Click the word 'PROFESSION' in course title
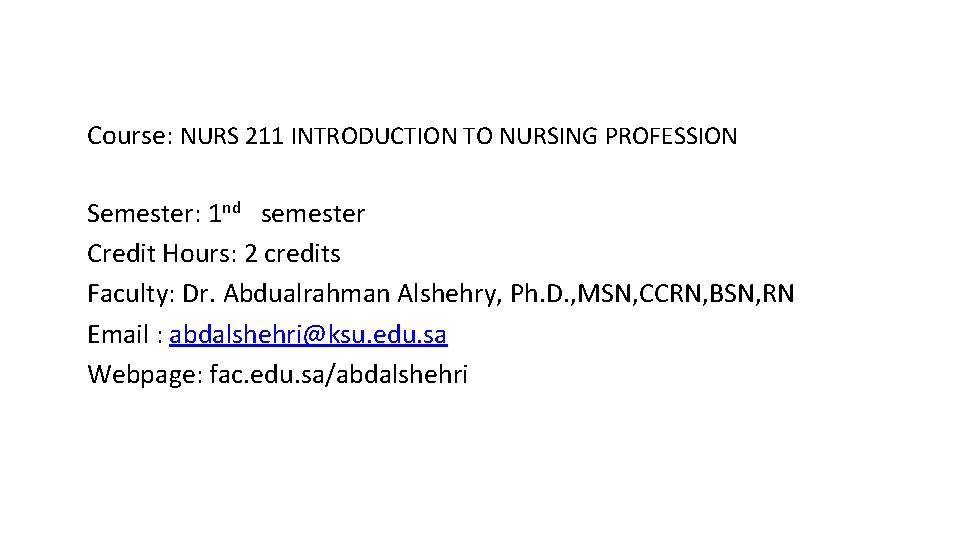Screen dimensions: 960x540 (673, 136)
